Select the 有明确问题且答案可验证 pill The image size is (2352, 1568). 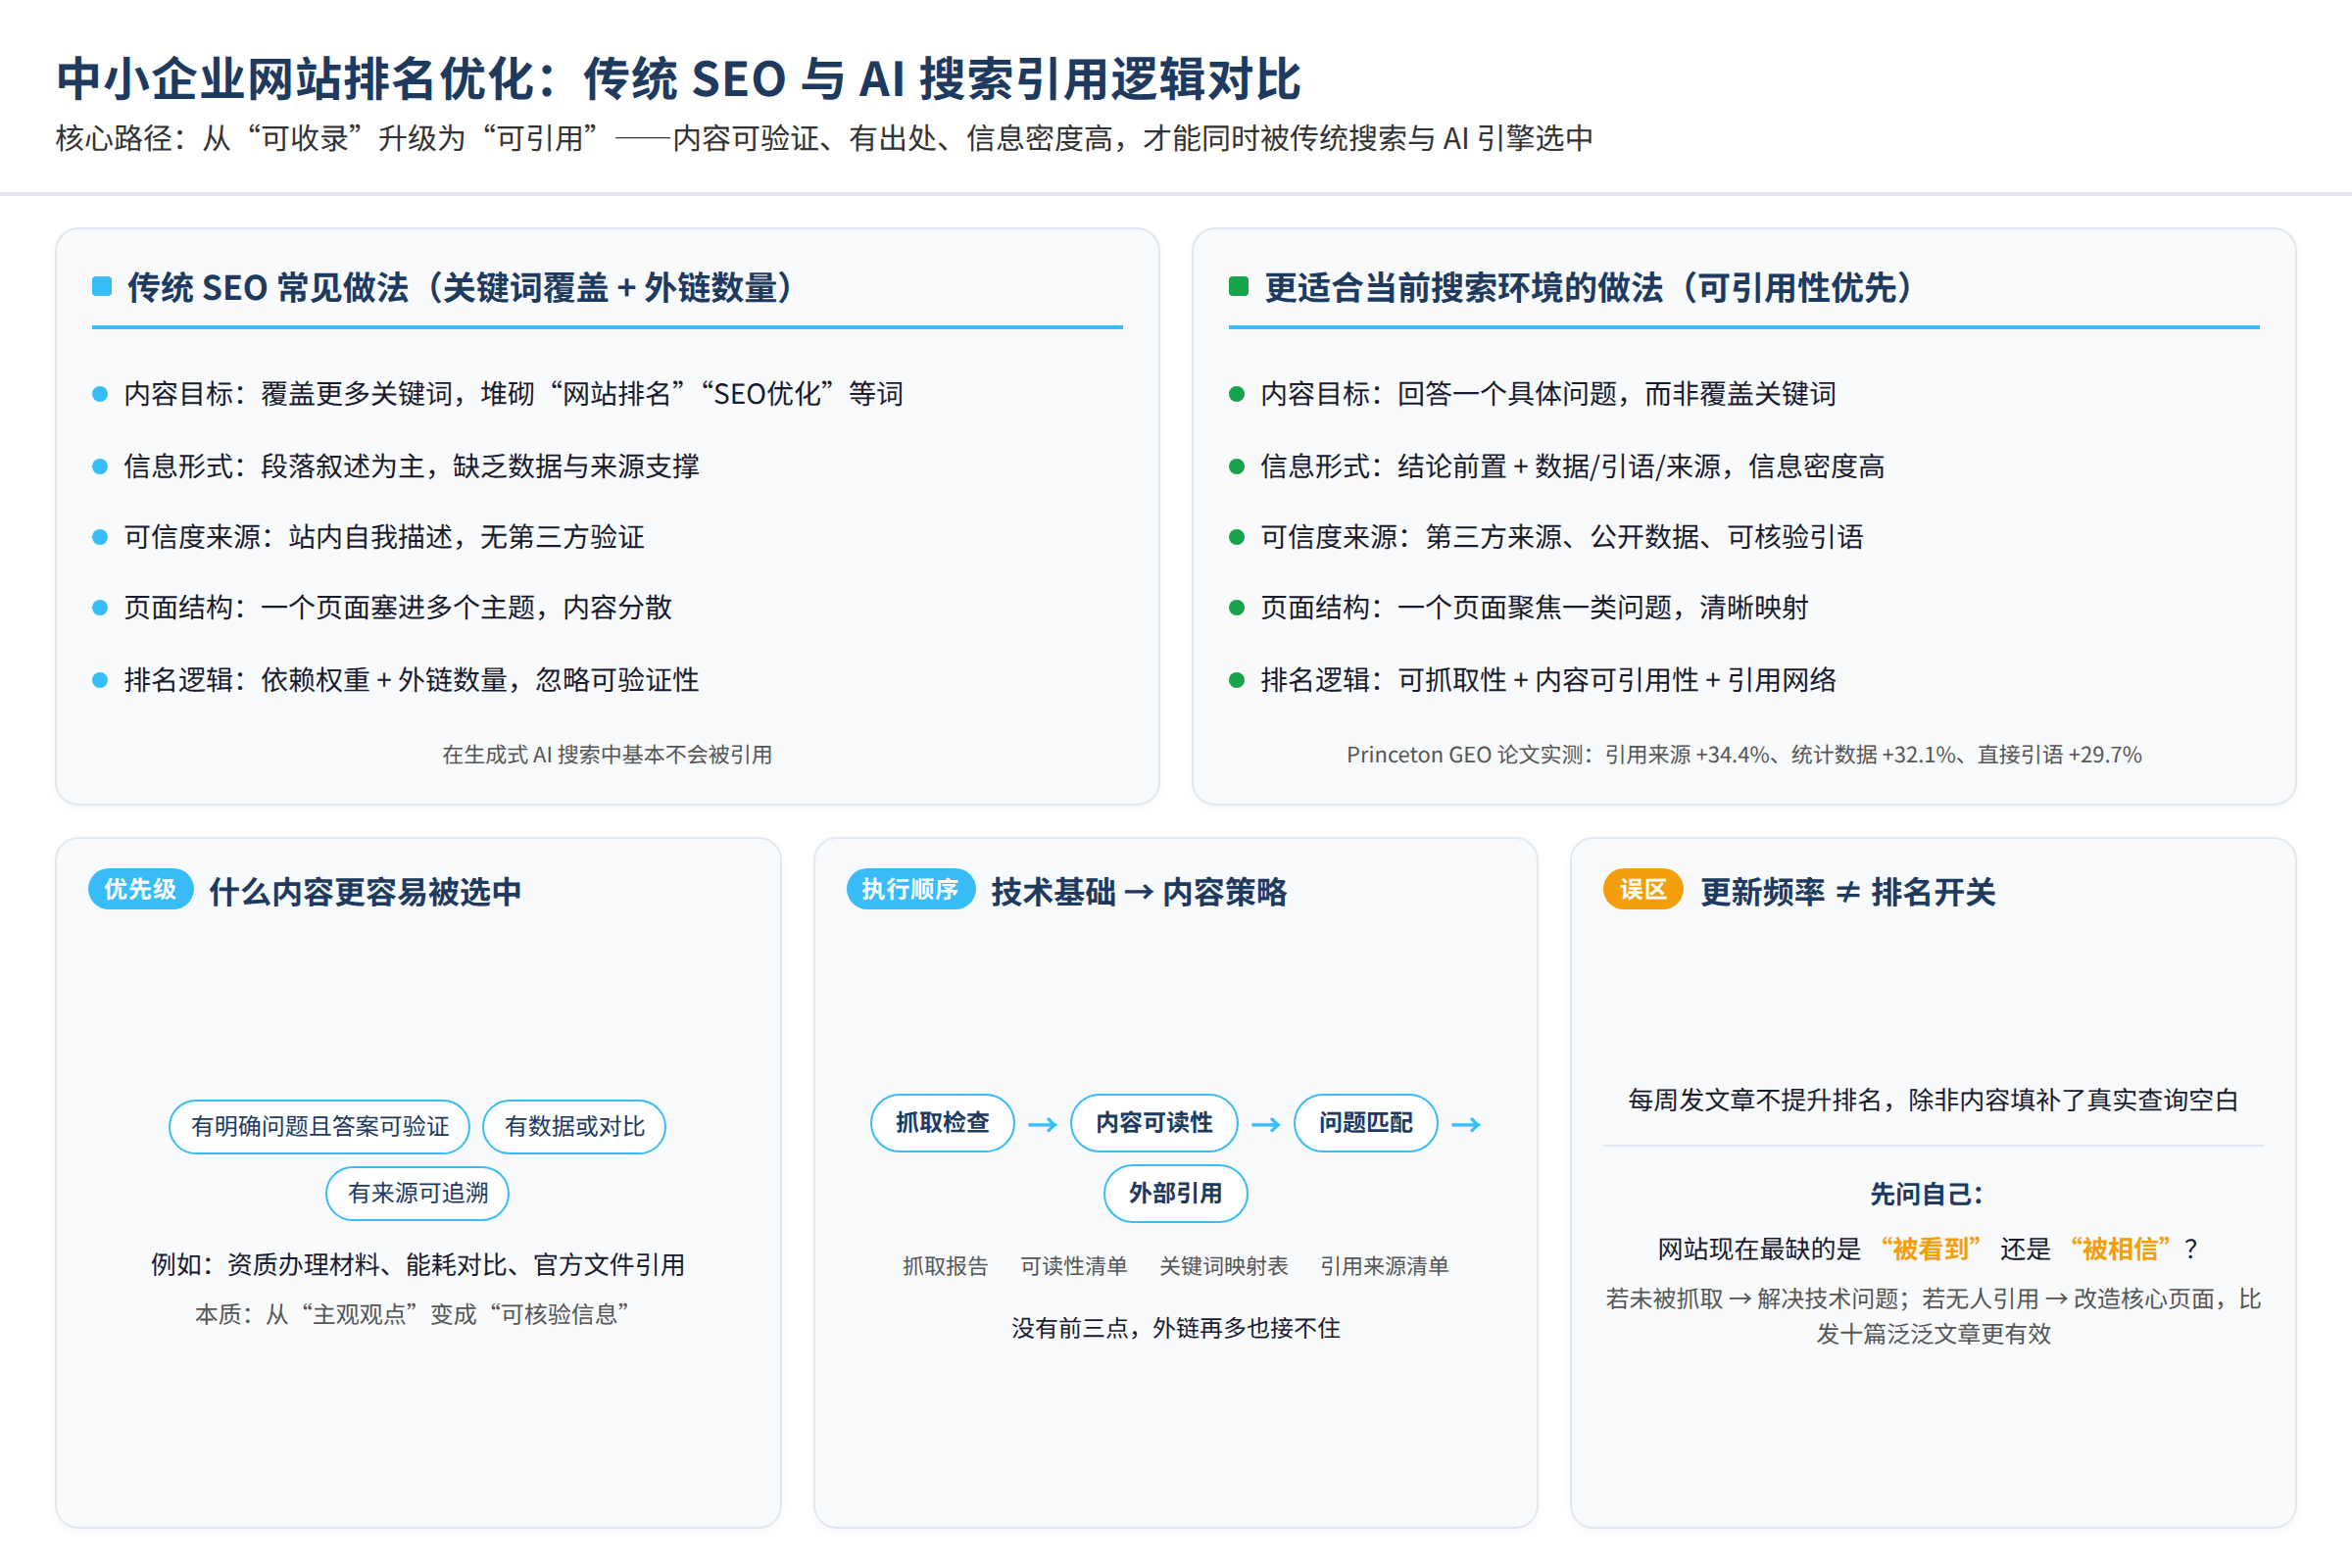(x=320, y=1127)
